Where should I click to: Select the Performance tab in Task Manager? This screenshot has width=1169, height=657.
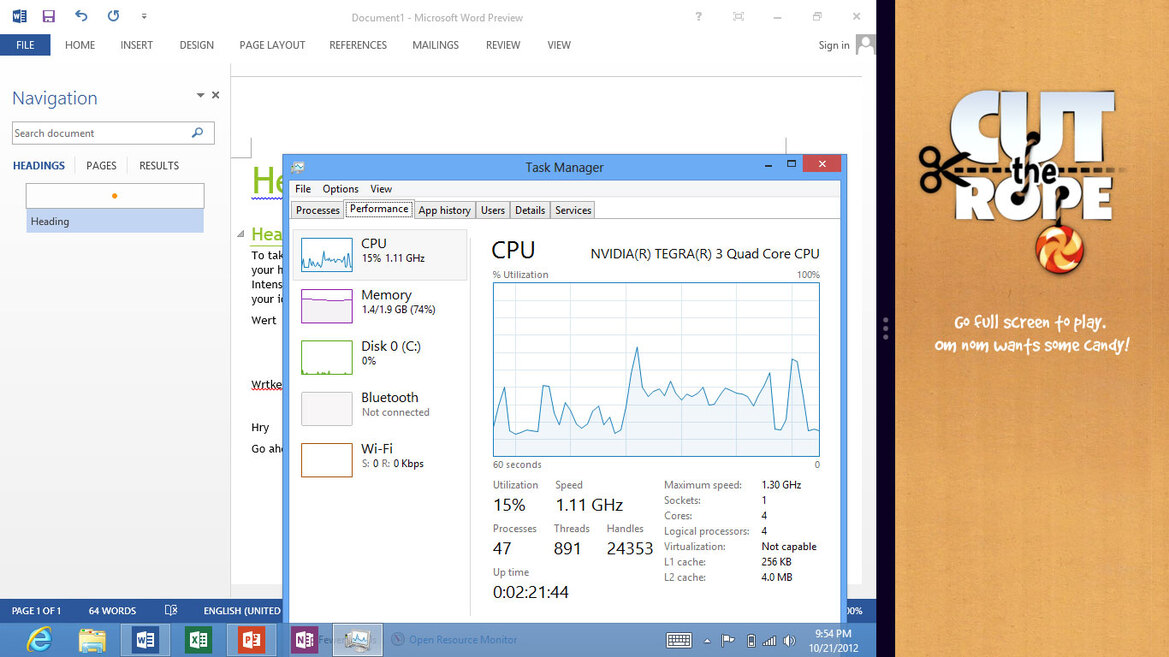pyautogui.click(x=379, y=209)
